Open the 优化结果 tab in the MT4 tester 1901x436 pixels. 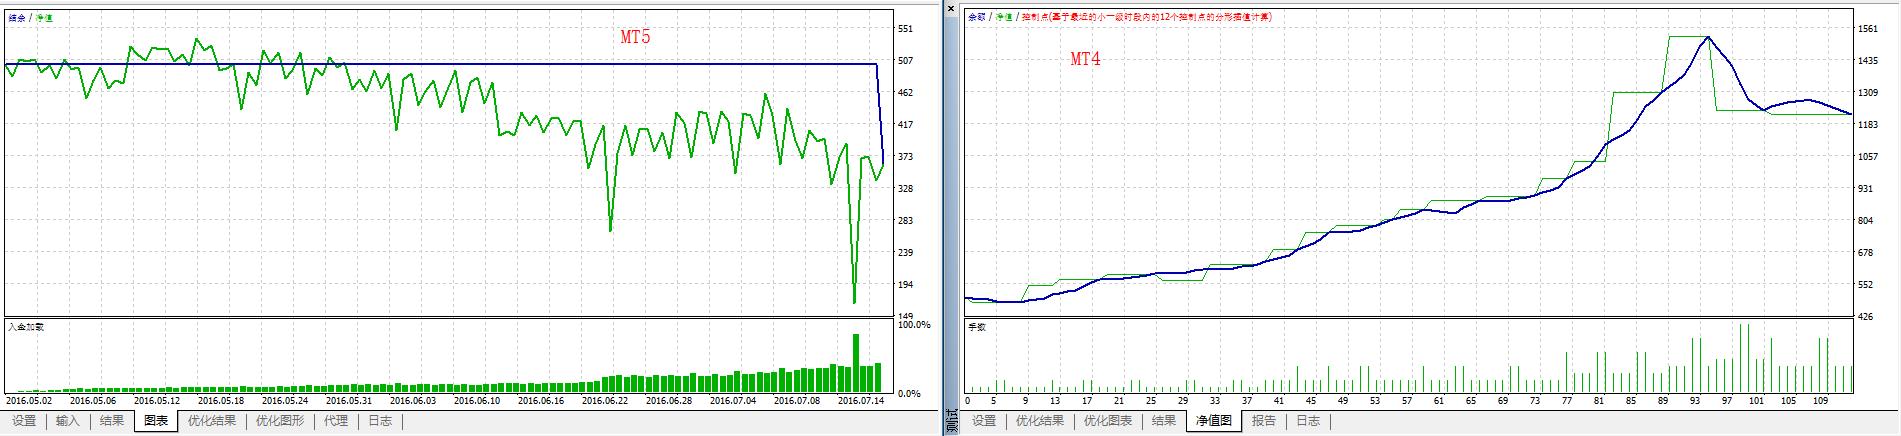[x=1040, y=421]
